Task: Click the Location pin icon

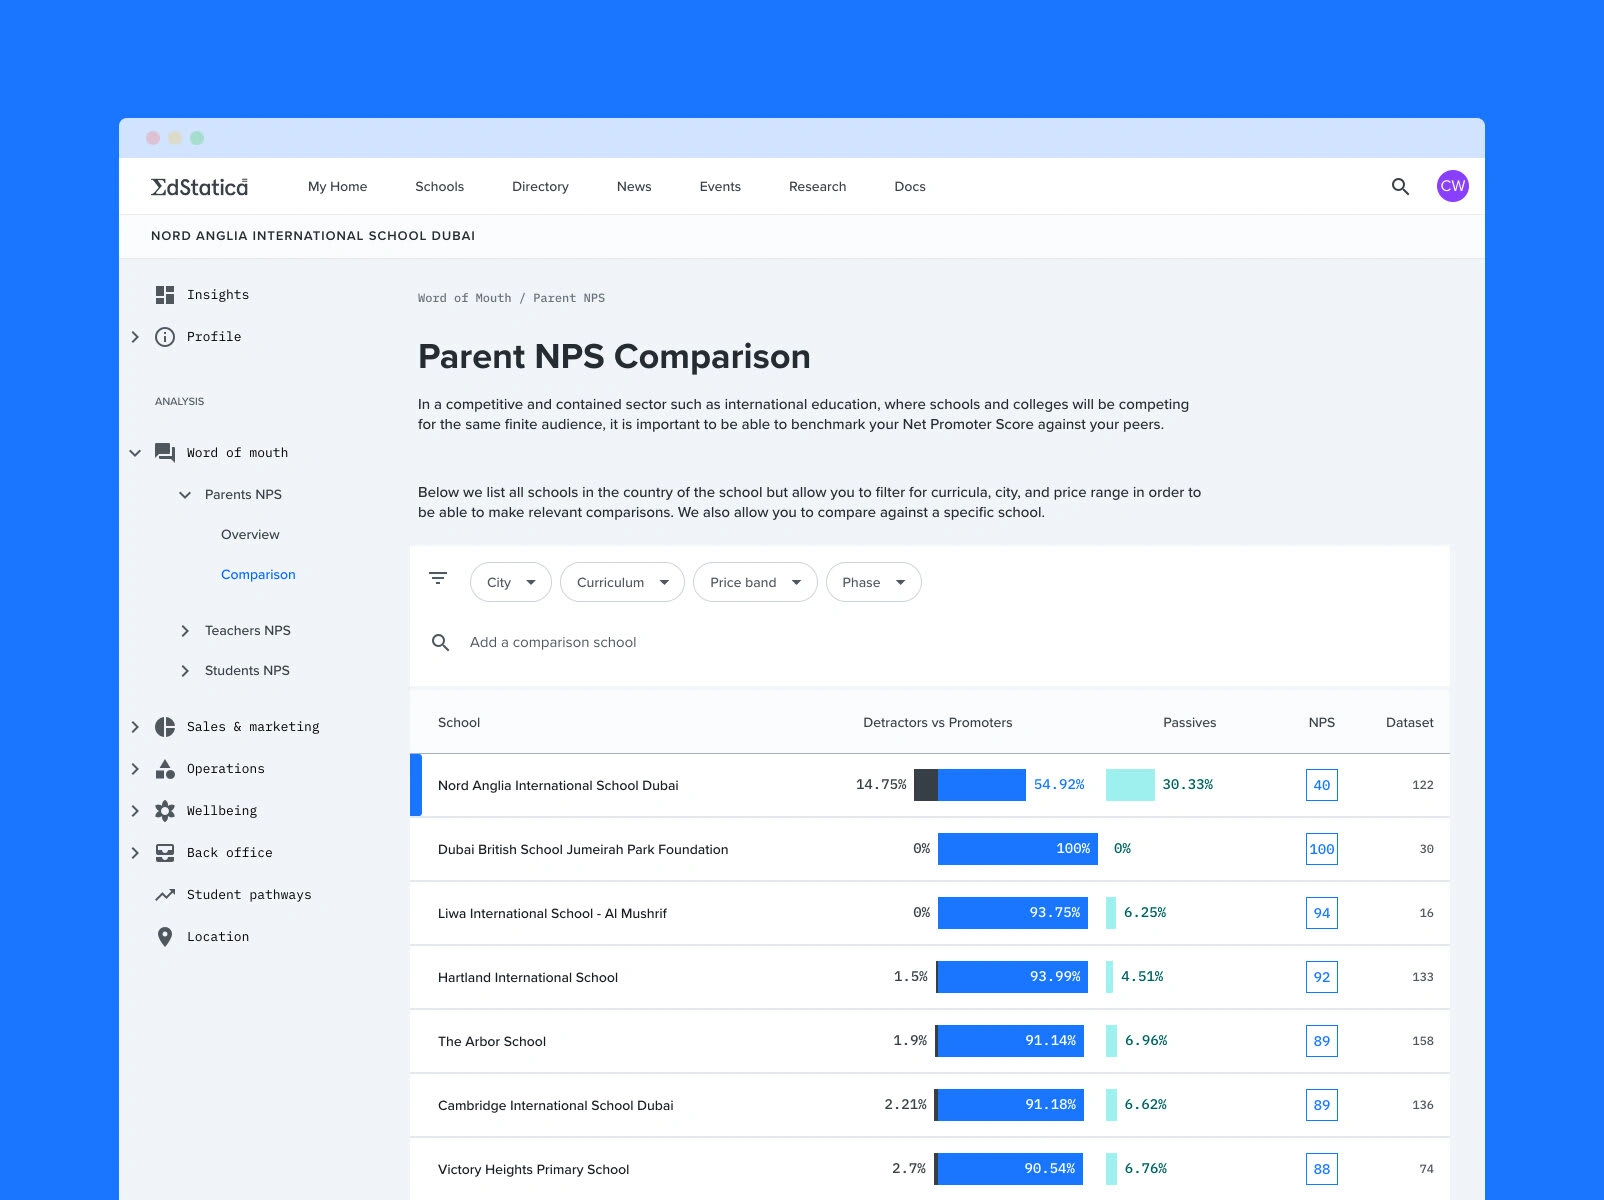Action: pyautogui.click(x=165, y=937)
